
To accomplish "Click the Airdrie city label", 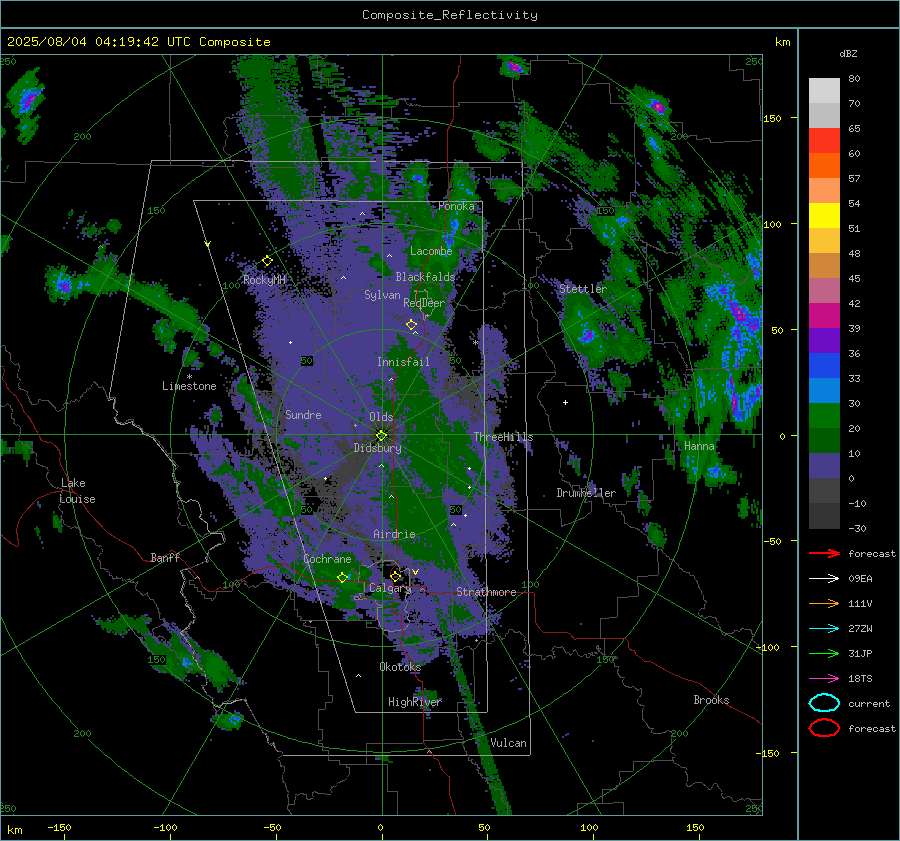I will [394, 534].
